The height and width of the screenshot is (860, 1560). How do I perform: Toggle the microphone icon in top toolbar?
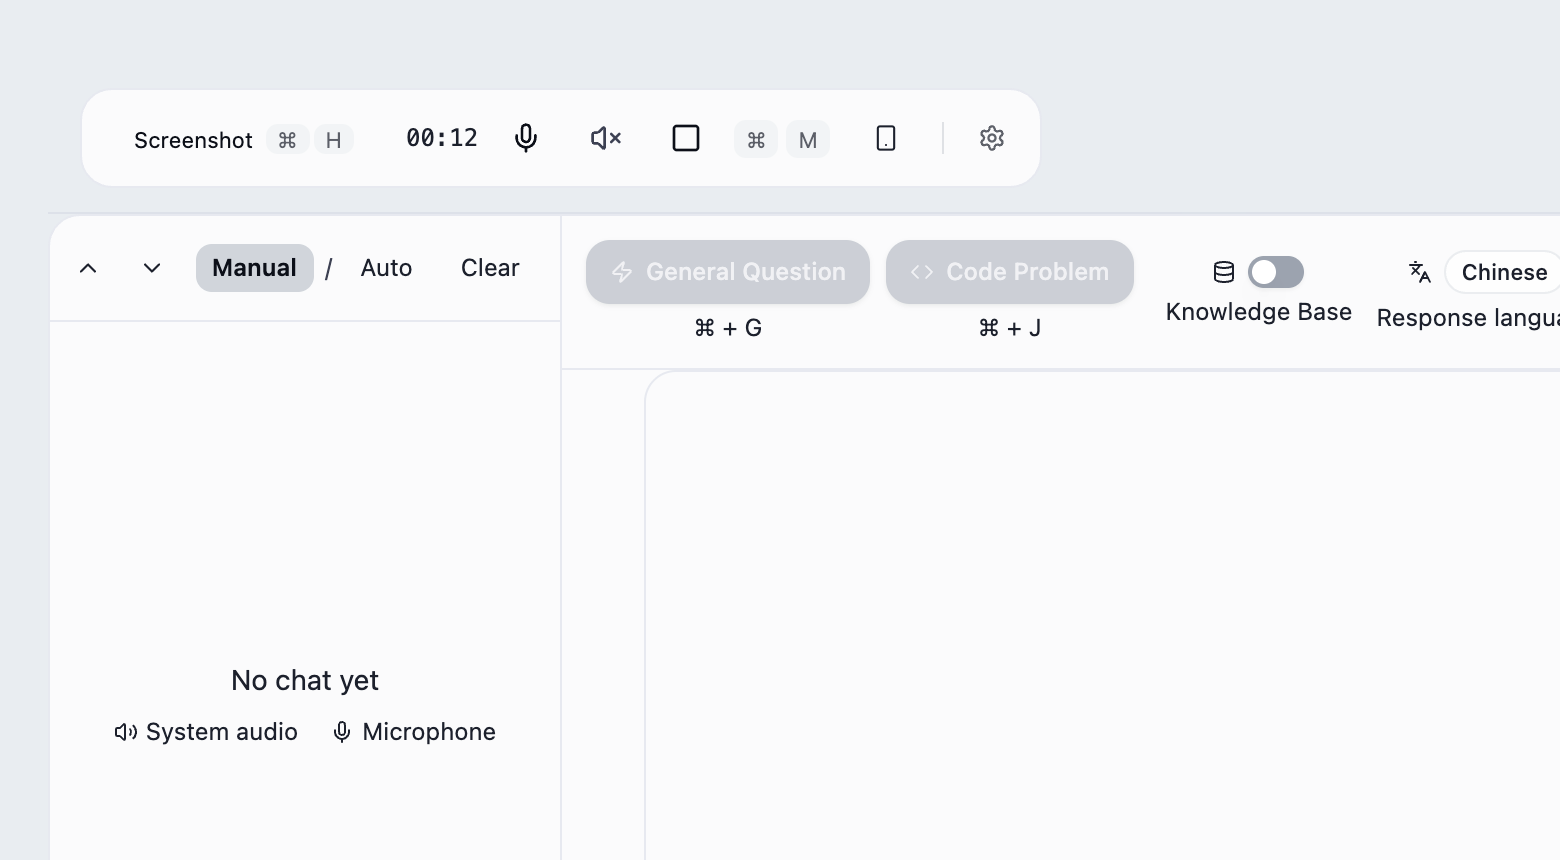526,138
